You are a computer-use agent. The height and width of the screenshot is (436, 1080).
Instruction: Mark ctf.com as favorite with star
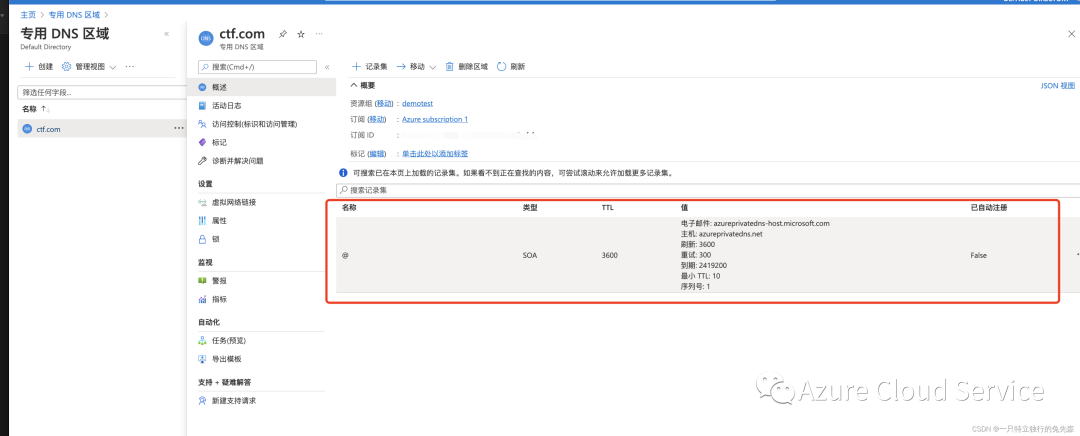[x=300, y=34]
